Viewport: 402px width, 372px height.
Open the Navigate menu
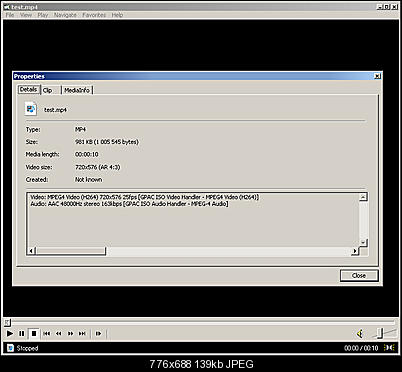click(x=65, y=15)
